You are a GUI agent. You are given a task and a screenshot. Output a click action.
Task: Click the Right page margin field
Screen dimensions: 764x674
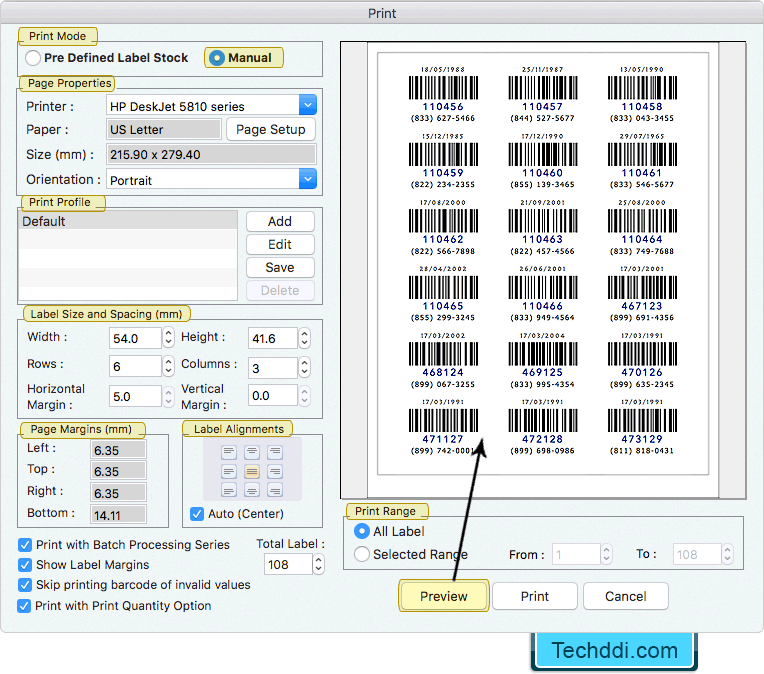click(118, 493)
